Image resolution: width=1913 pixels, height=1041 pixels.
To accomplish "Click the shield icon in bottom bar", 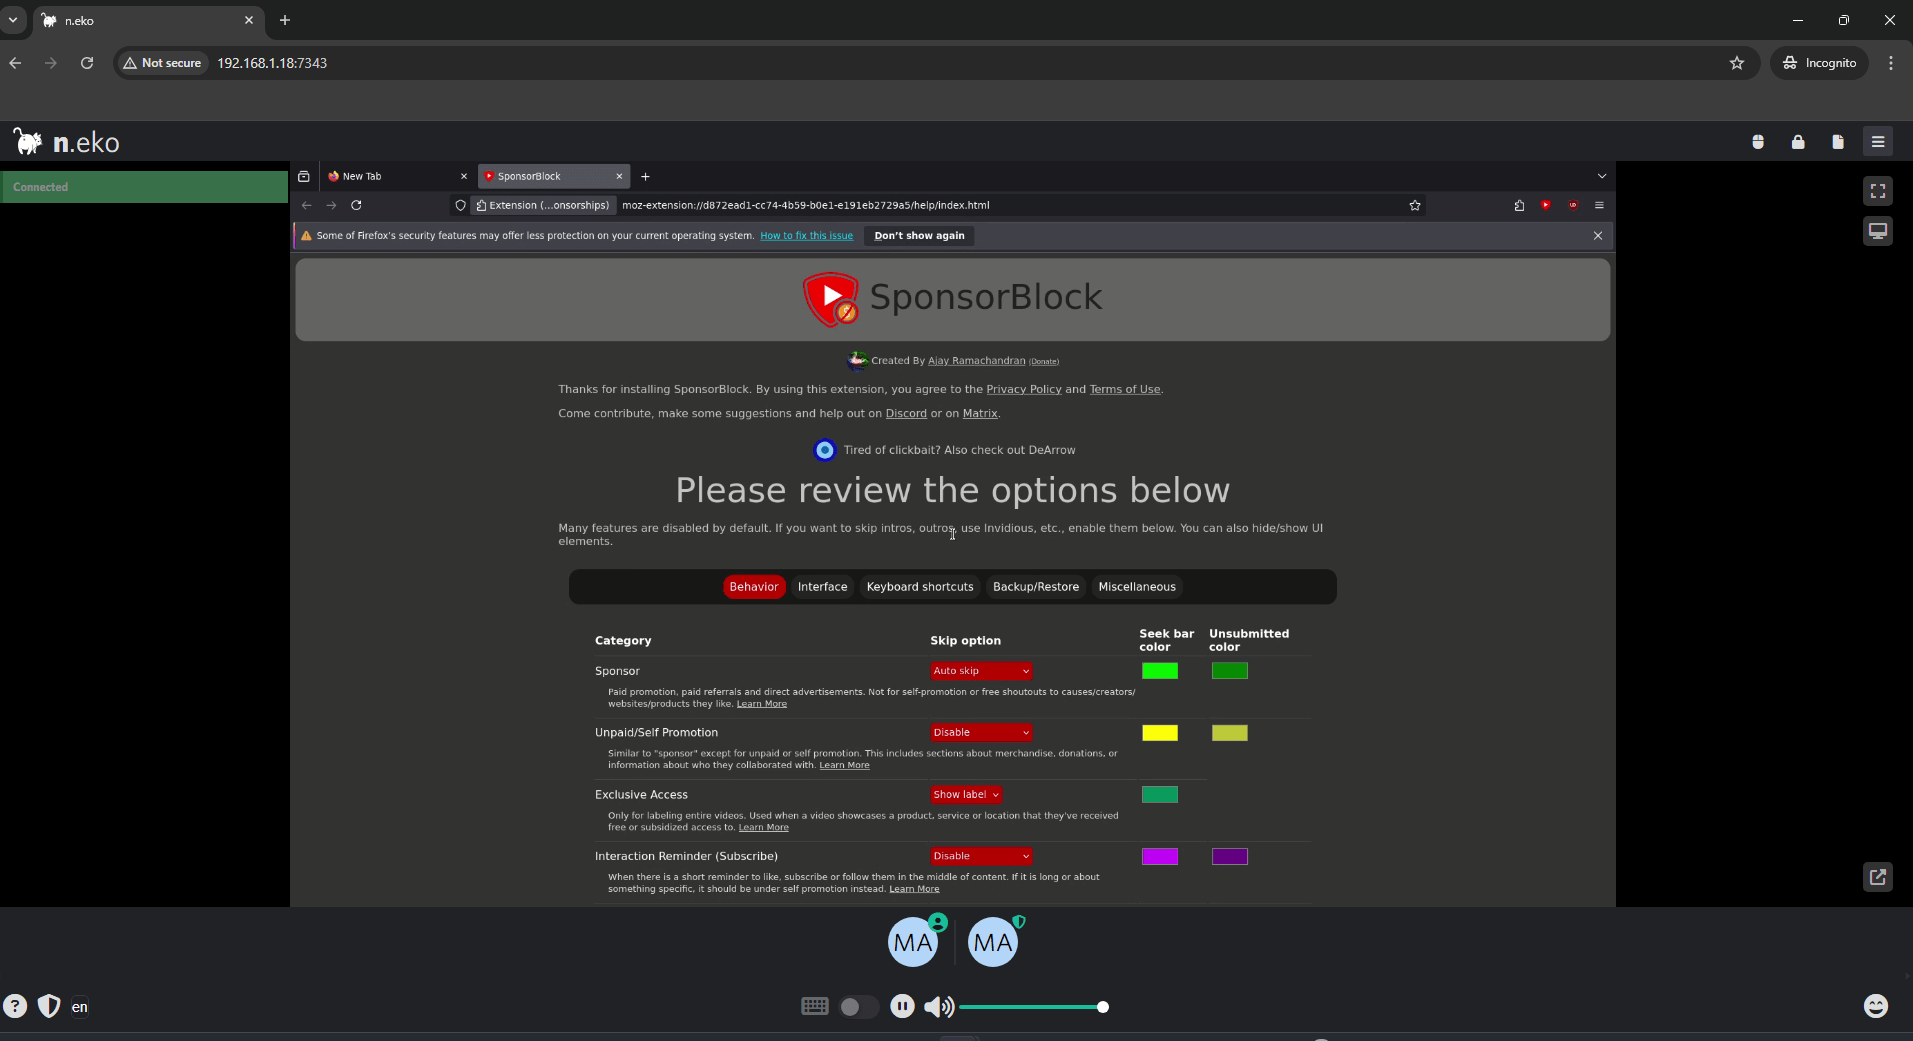I will pos(49,1006).
